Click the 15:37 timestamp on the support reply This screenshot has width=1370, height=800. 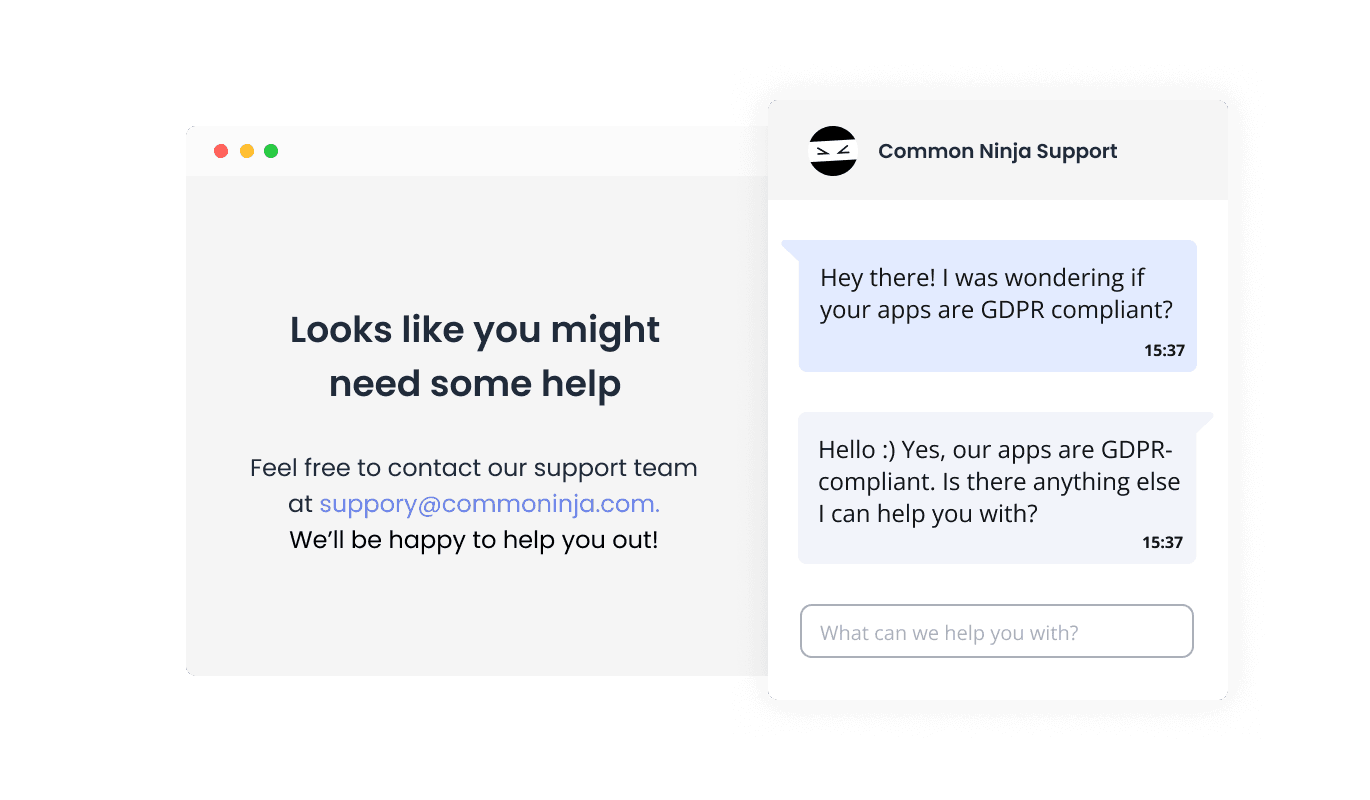point(1162,543)
